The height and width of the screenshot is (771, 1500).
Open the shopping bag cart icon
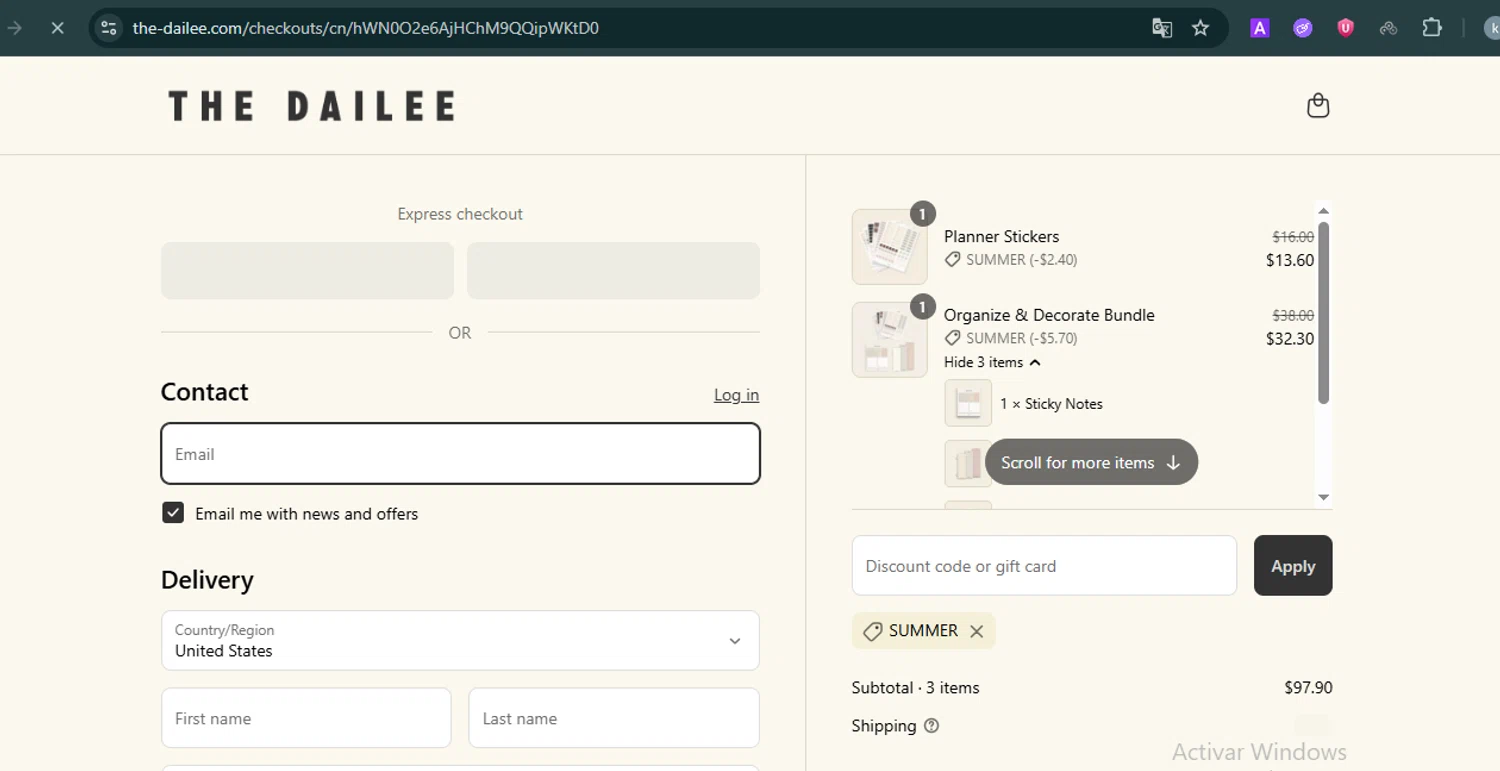(1318, 105)
